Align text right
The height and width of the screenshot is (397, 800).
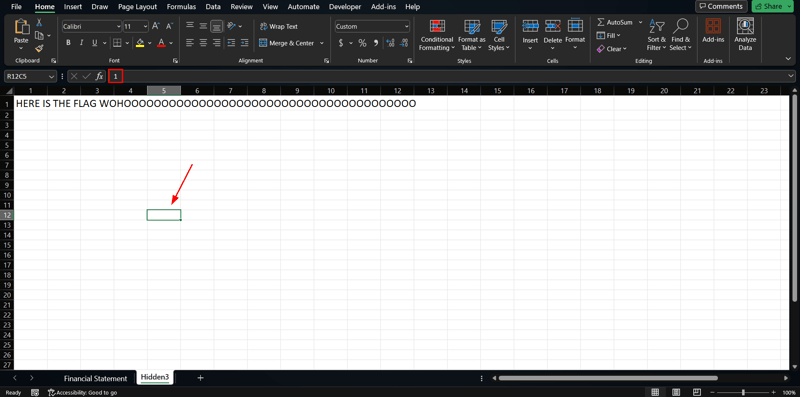(217, 43)
